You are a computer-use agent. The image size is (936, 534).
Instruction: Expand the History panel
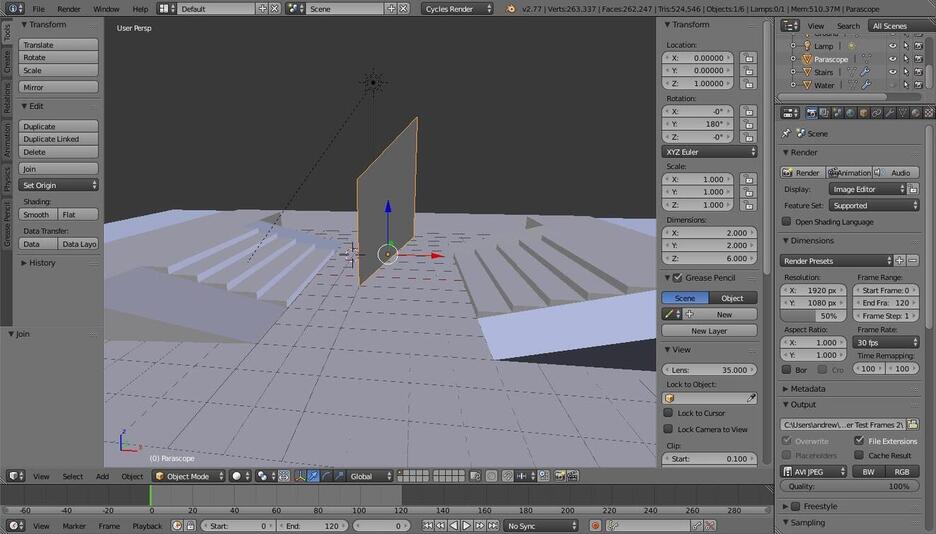[42, 263]
